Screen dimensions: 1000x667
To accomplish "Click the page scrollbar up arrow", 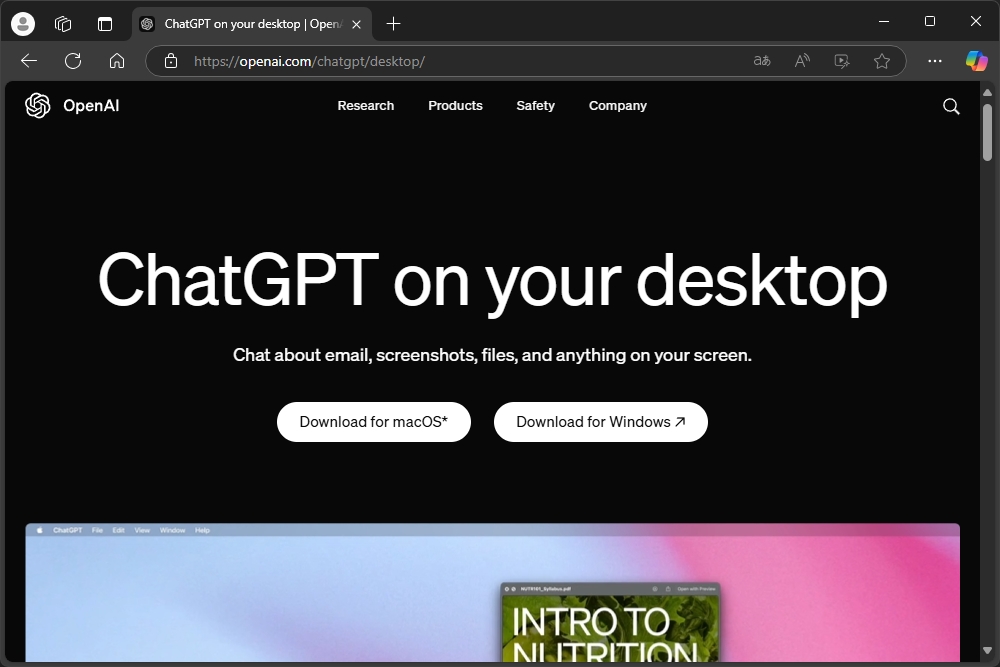I will coord(987,93).
